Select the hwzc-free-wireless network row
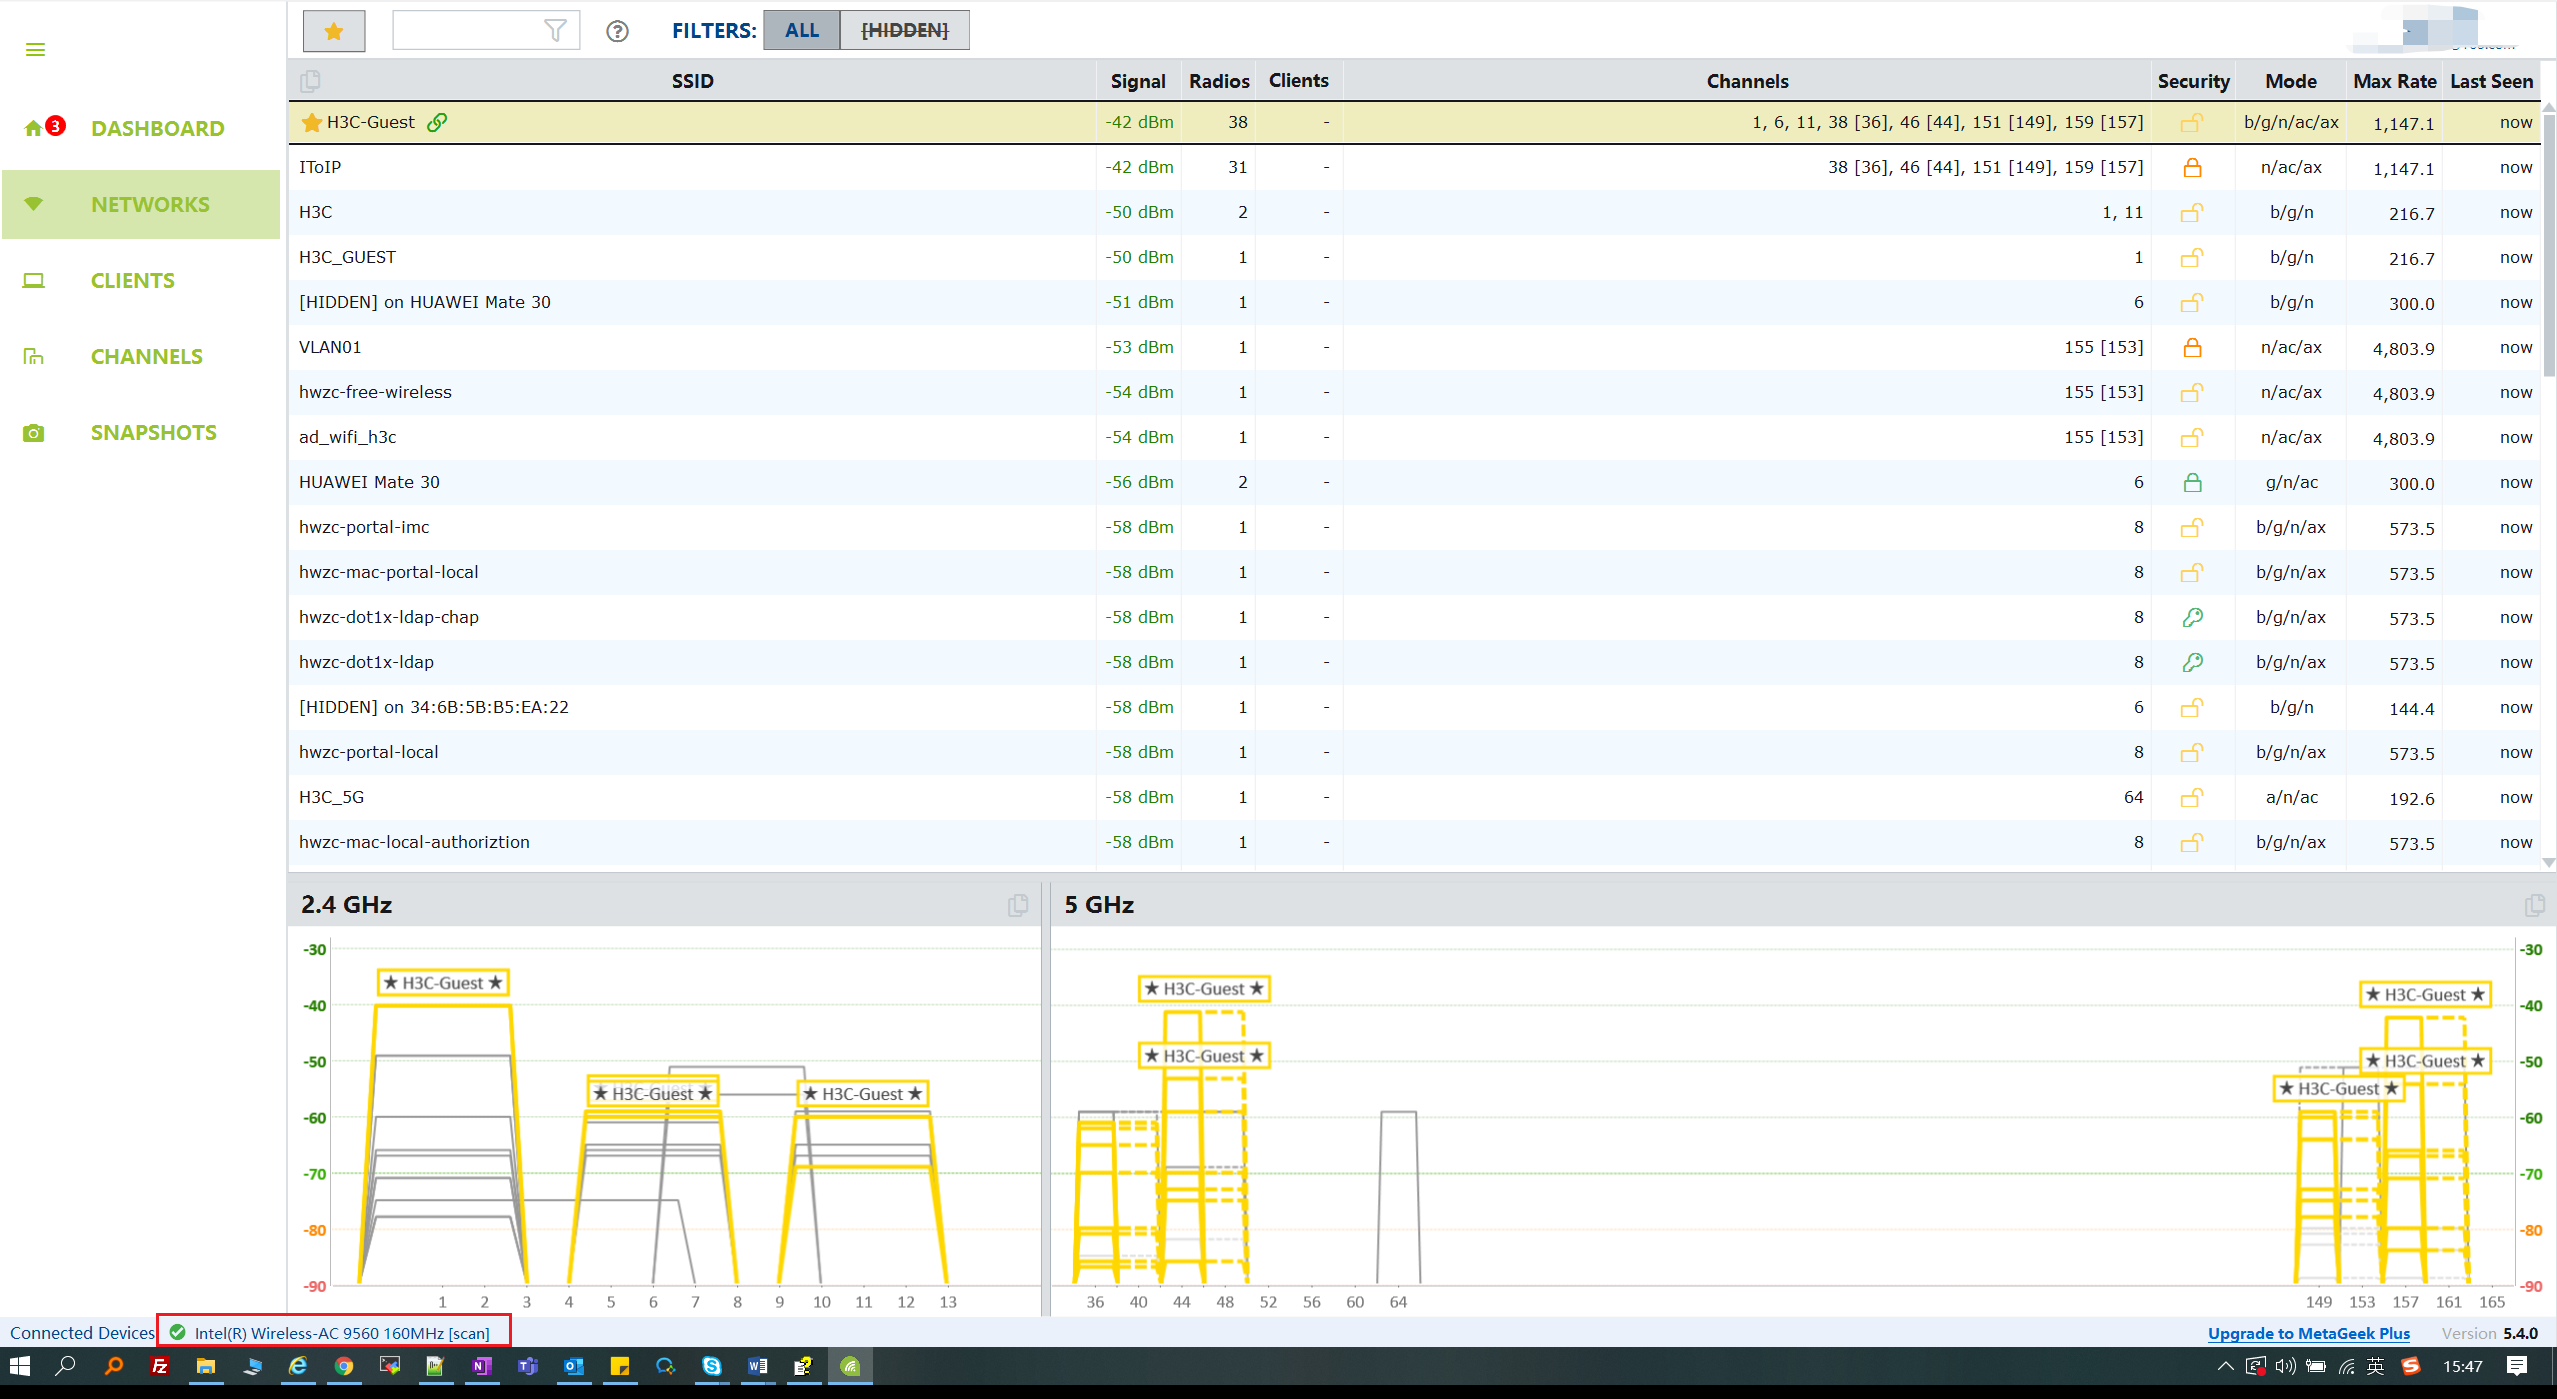 coord(1414,392)
